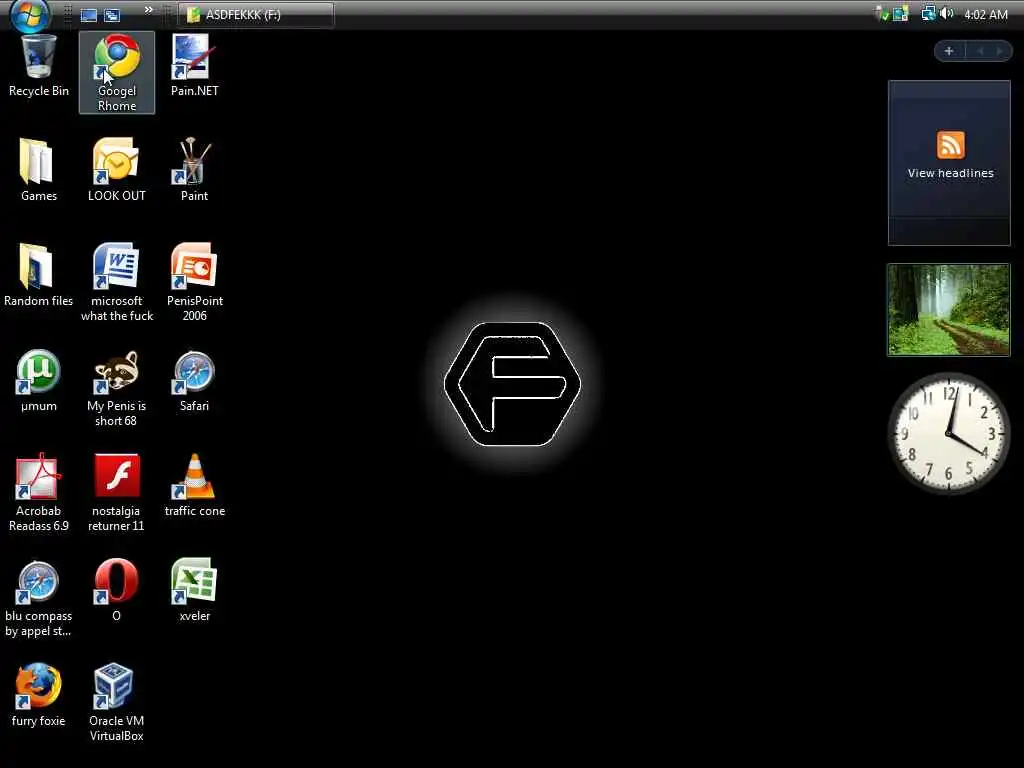Image resolution: width=1024 pixels, height=768 pixels.
Task: Open the volume speaker tray icon
Action: coord(947,14)
